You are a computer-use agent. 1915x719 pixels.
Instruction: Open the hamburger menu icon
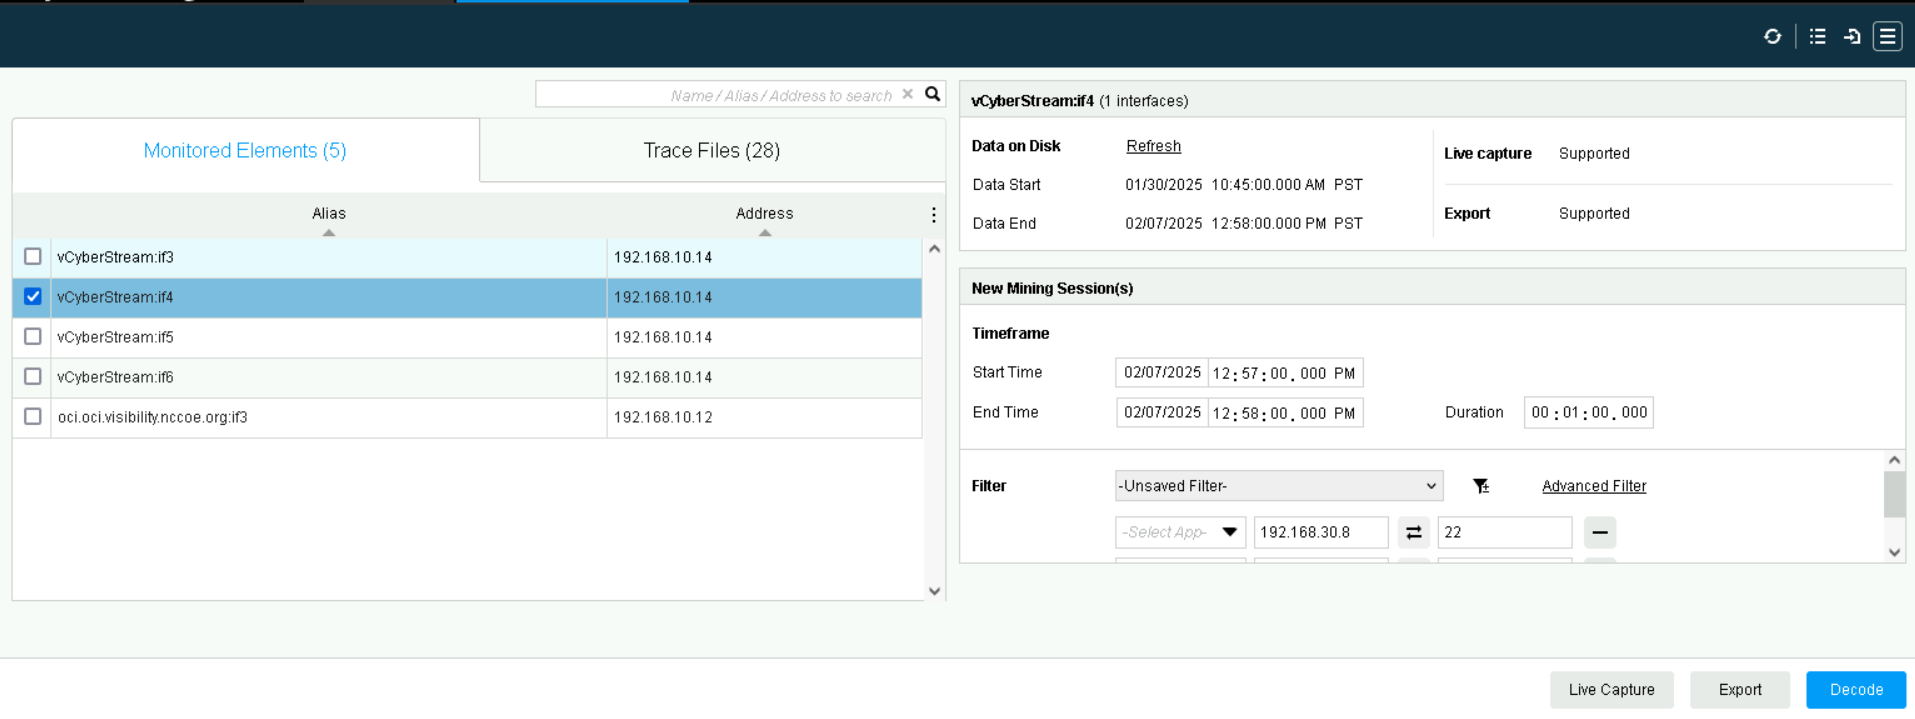tap(1887, 37)
